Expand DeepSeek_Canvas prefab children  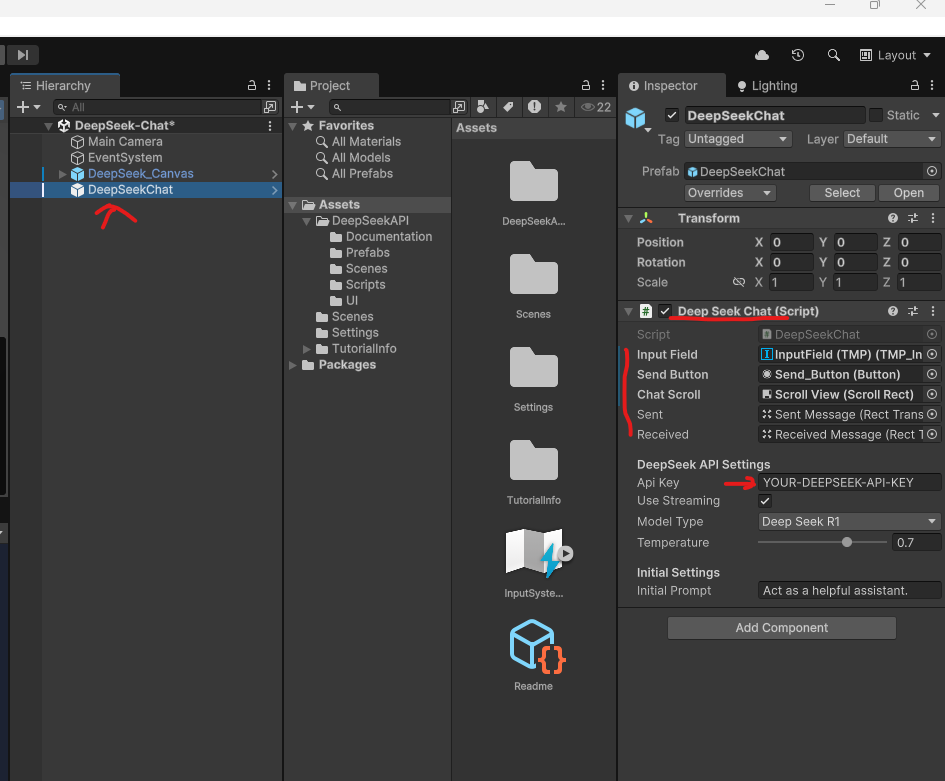pos(62,174)
